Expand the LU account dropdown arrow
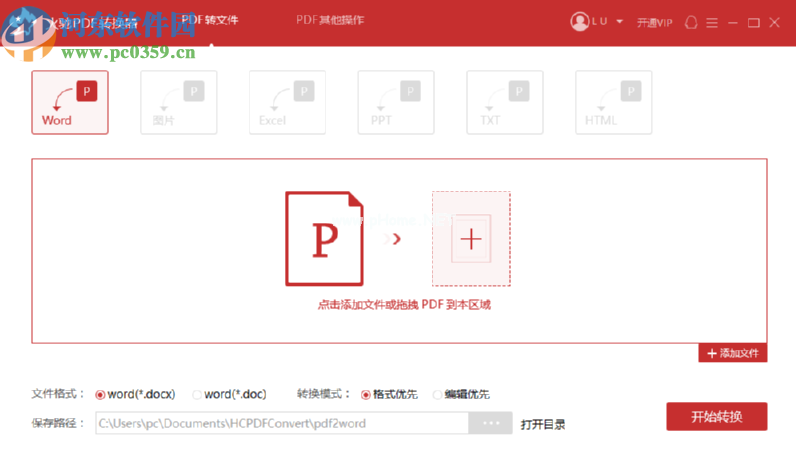This screenshot has width=796, height=457. pos(620,22)
